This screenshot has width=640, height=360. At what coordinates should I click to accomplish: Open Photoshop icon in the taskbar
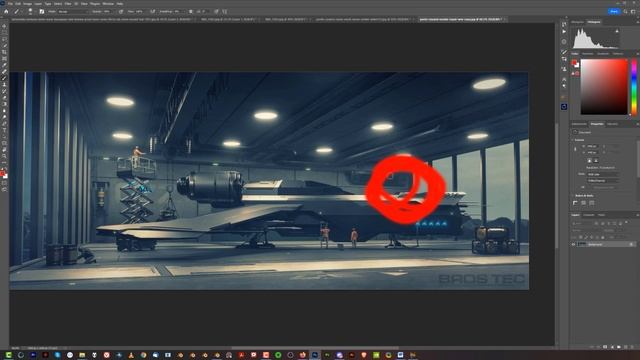(315, 355)
